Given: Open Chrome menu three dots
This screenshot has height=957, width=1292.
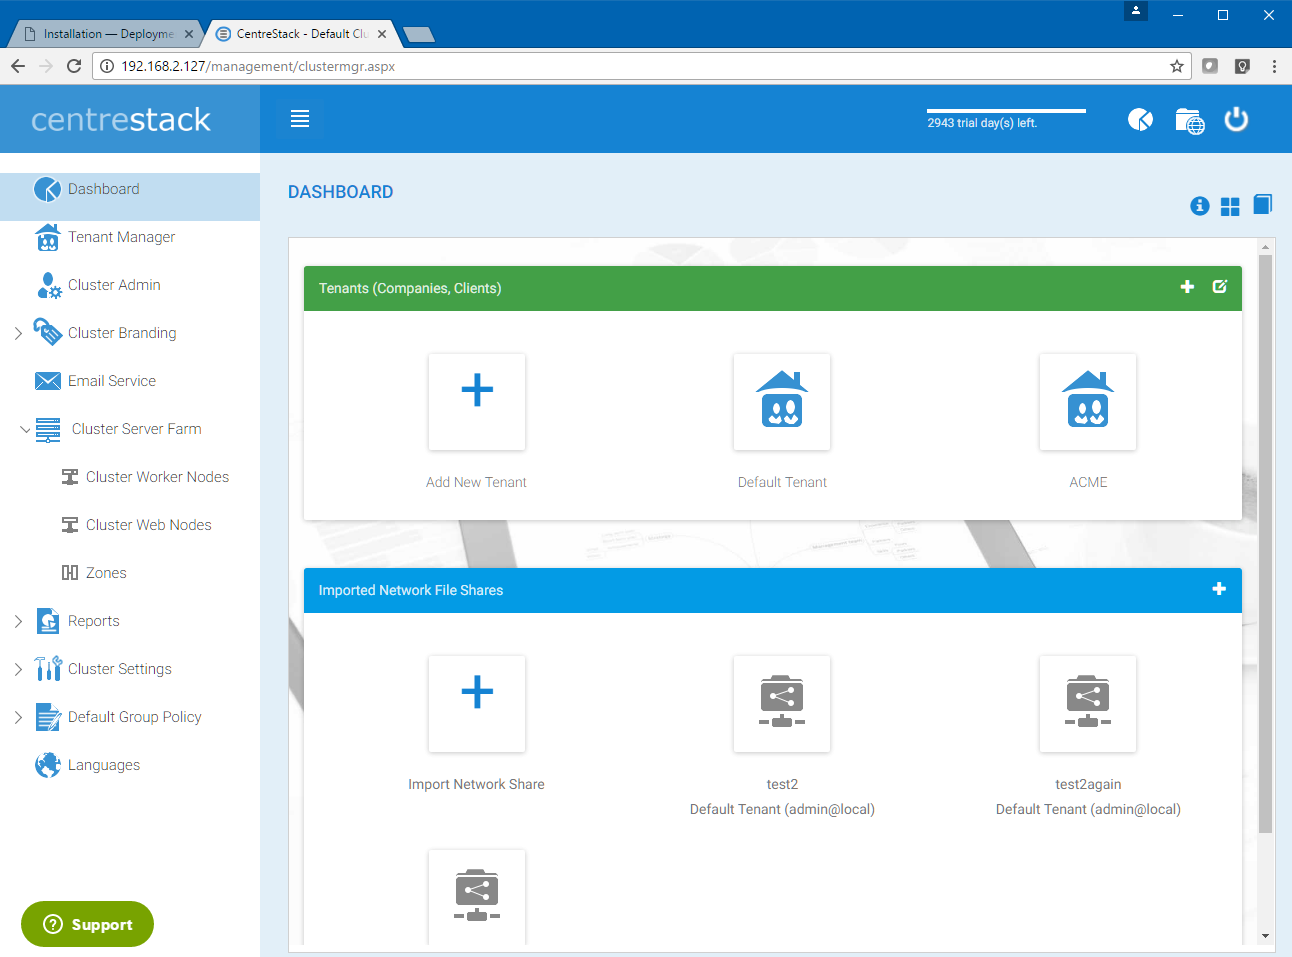Looking at the screenshot, I should tap(1274, 66).
